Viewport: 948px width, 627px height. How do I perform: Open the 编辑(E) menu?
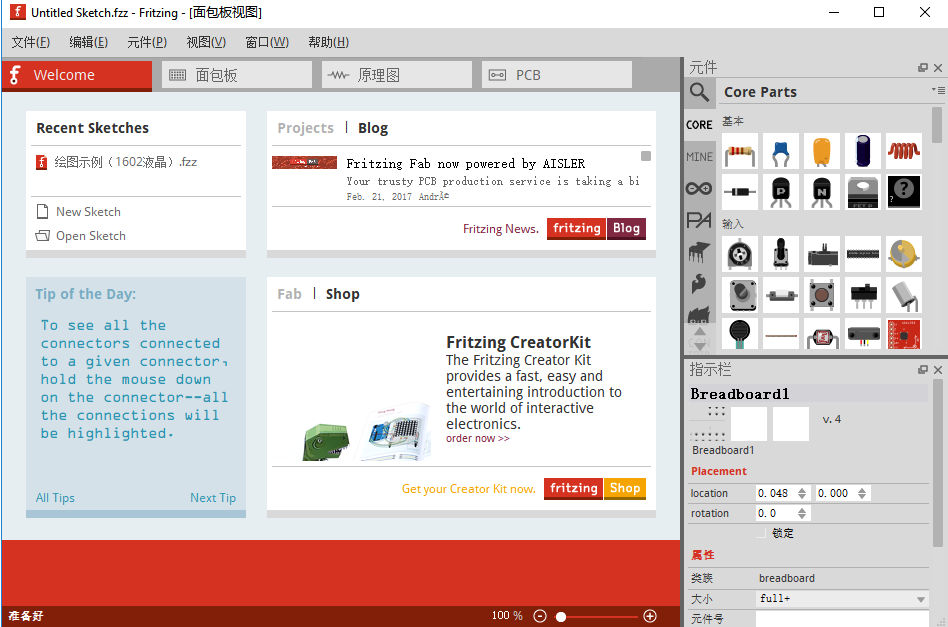[88, 42]
